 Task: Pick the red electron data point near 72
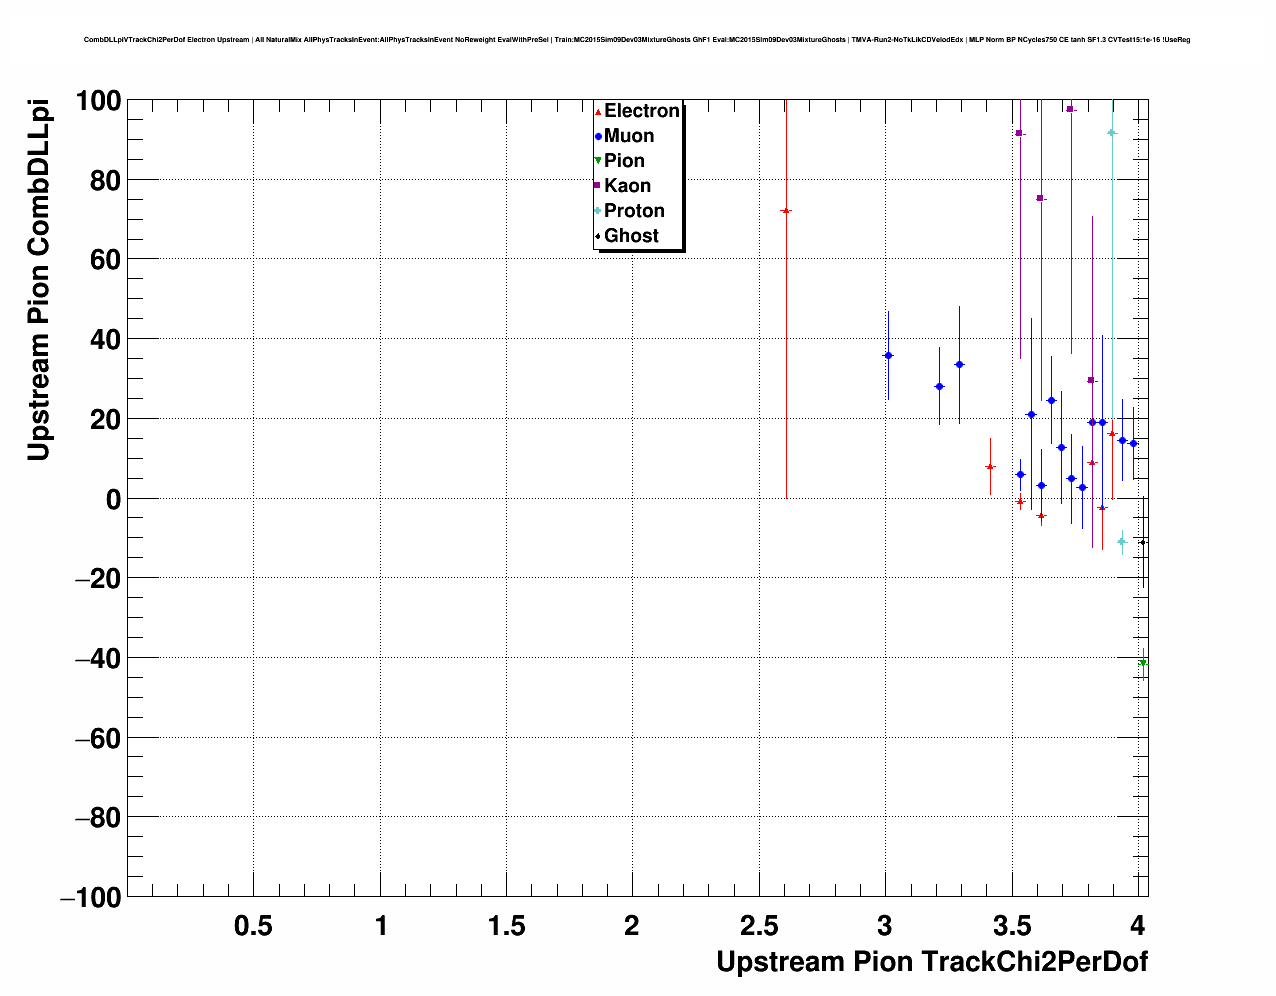pos(786,211)
